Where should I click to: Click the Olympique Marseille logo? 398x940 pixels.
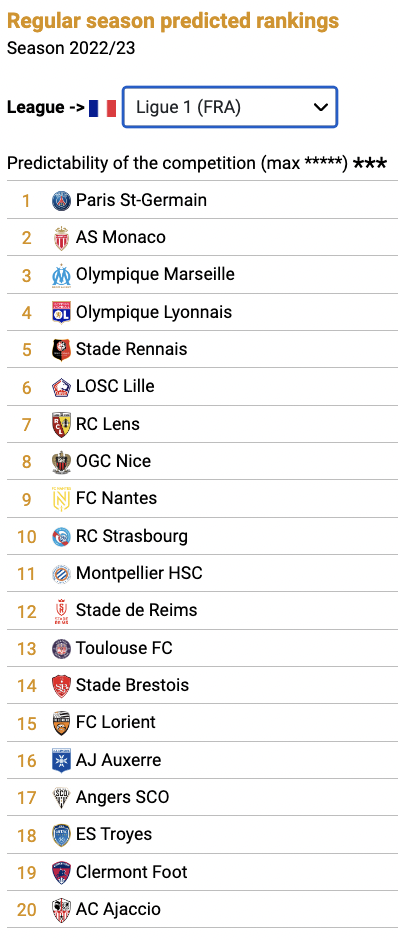(x=61, y=275)
